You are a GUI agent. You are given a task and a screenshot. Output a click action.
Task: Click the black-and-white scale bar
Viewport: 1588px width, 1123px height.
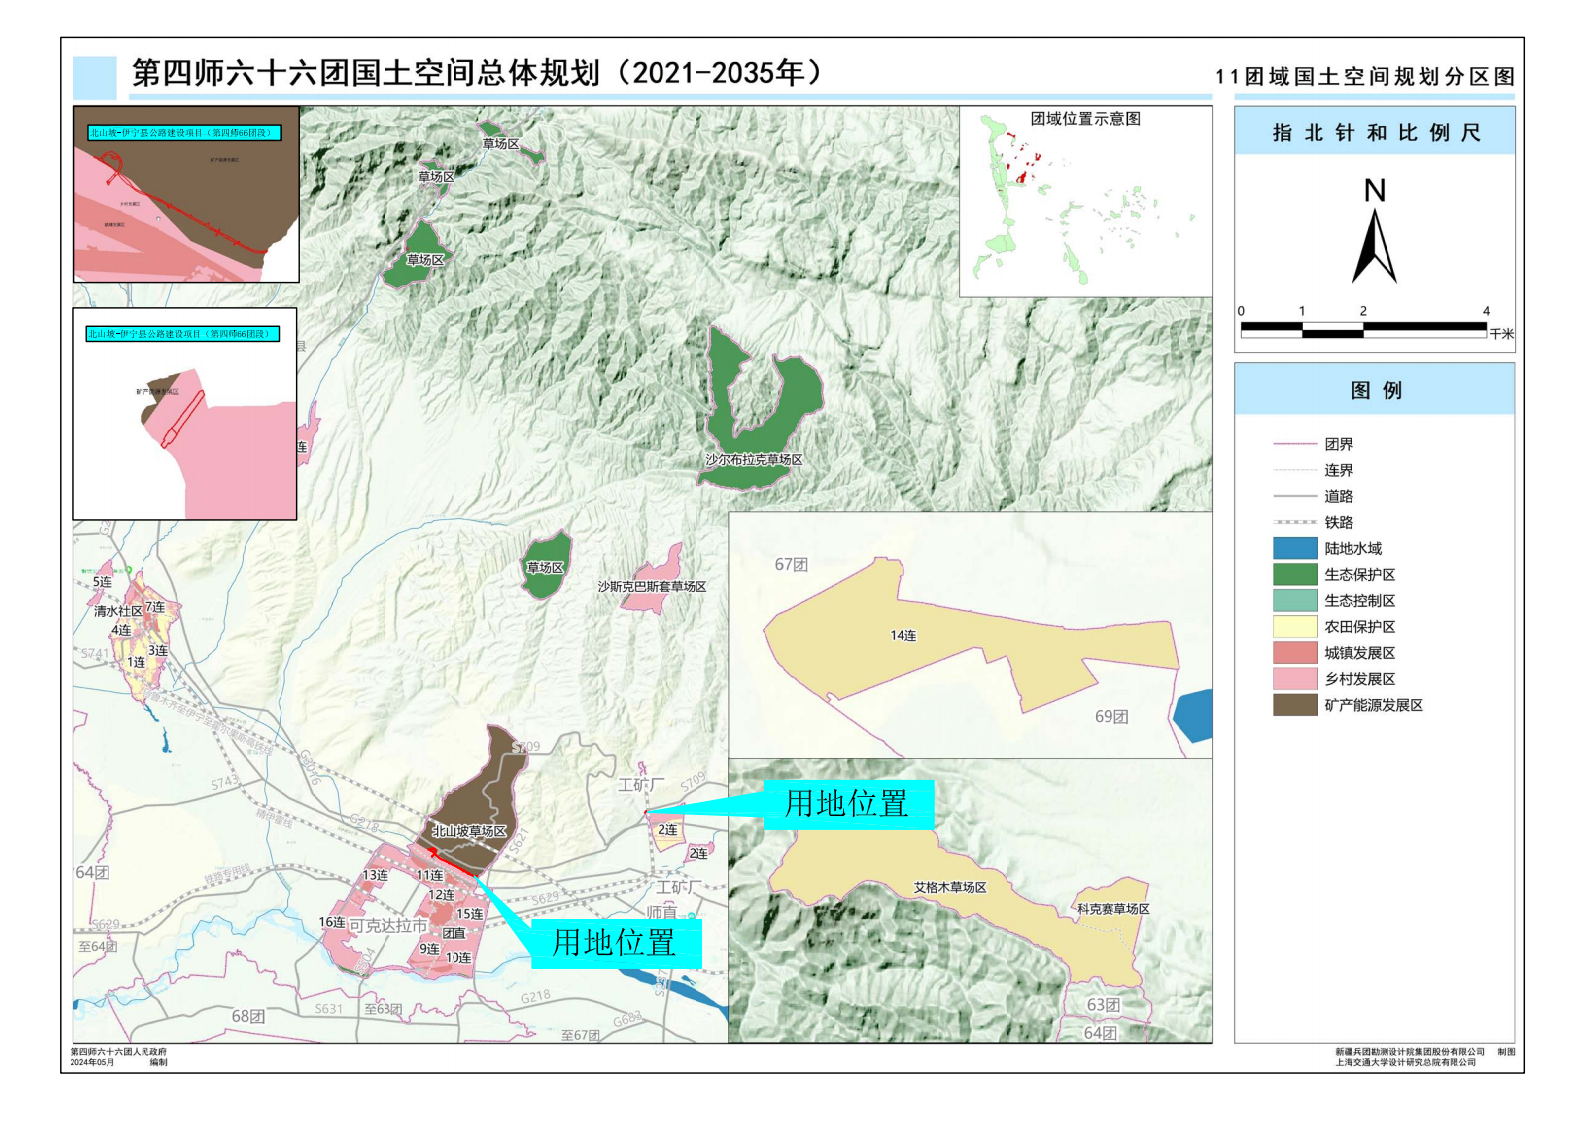tap(1363, 329)
